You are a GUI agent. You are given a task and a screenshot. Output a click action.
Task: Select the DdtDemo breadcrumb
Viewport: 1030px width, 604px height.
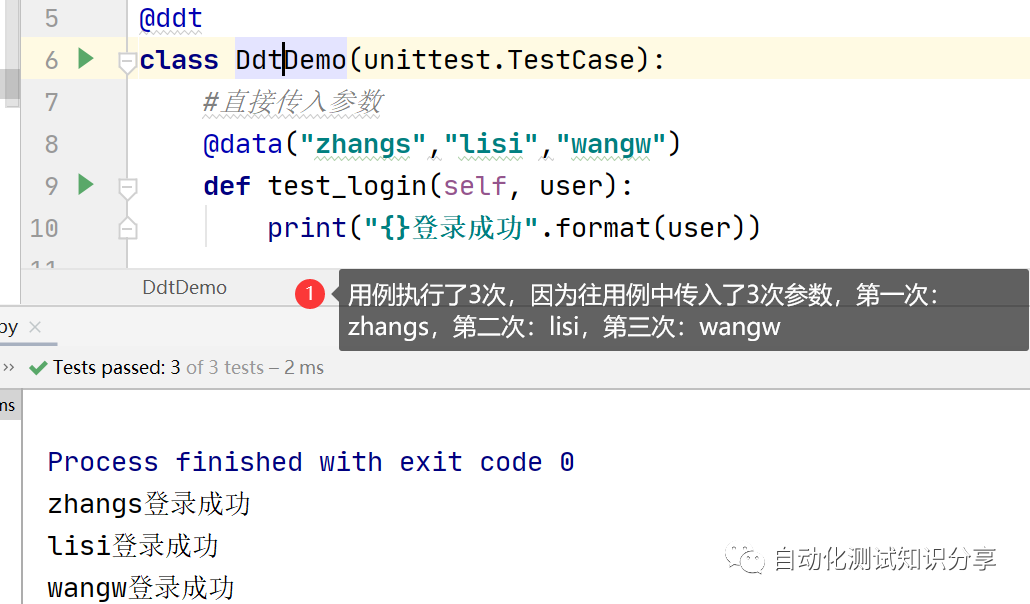pyautogui.click(x=184, y=288)
